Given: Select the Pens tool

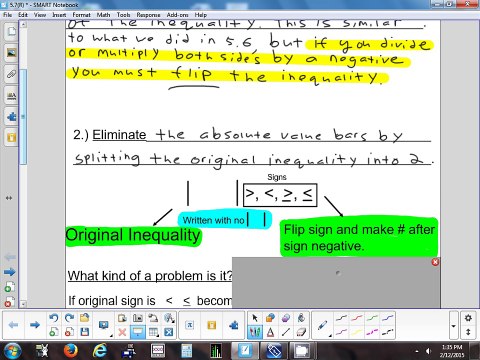Looking at the screenshot, I should pyautogui.click(x=255, y=332).
